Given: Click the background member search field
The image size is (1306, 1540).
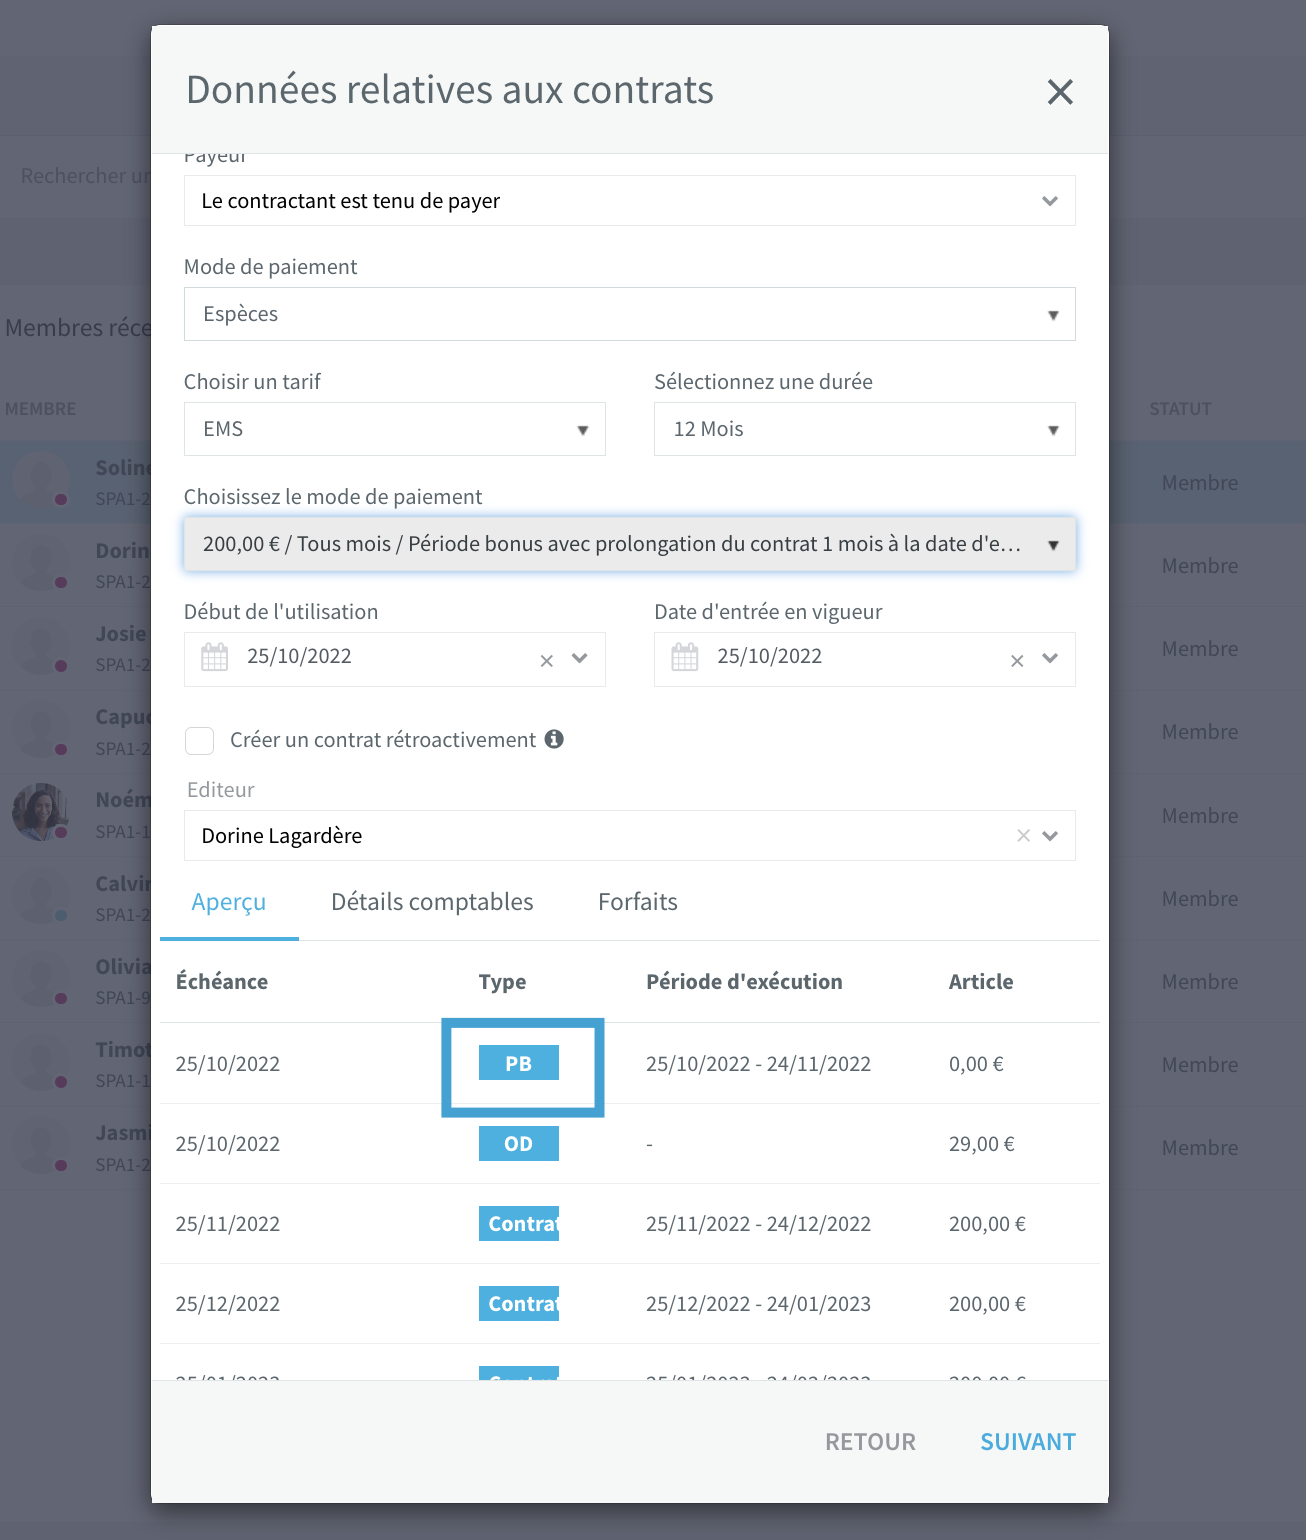Looking at the screenshot, I should tap(85, 176).
